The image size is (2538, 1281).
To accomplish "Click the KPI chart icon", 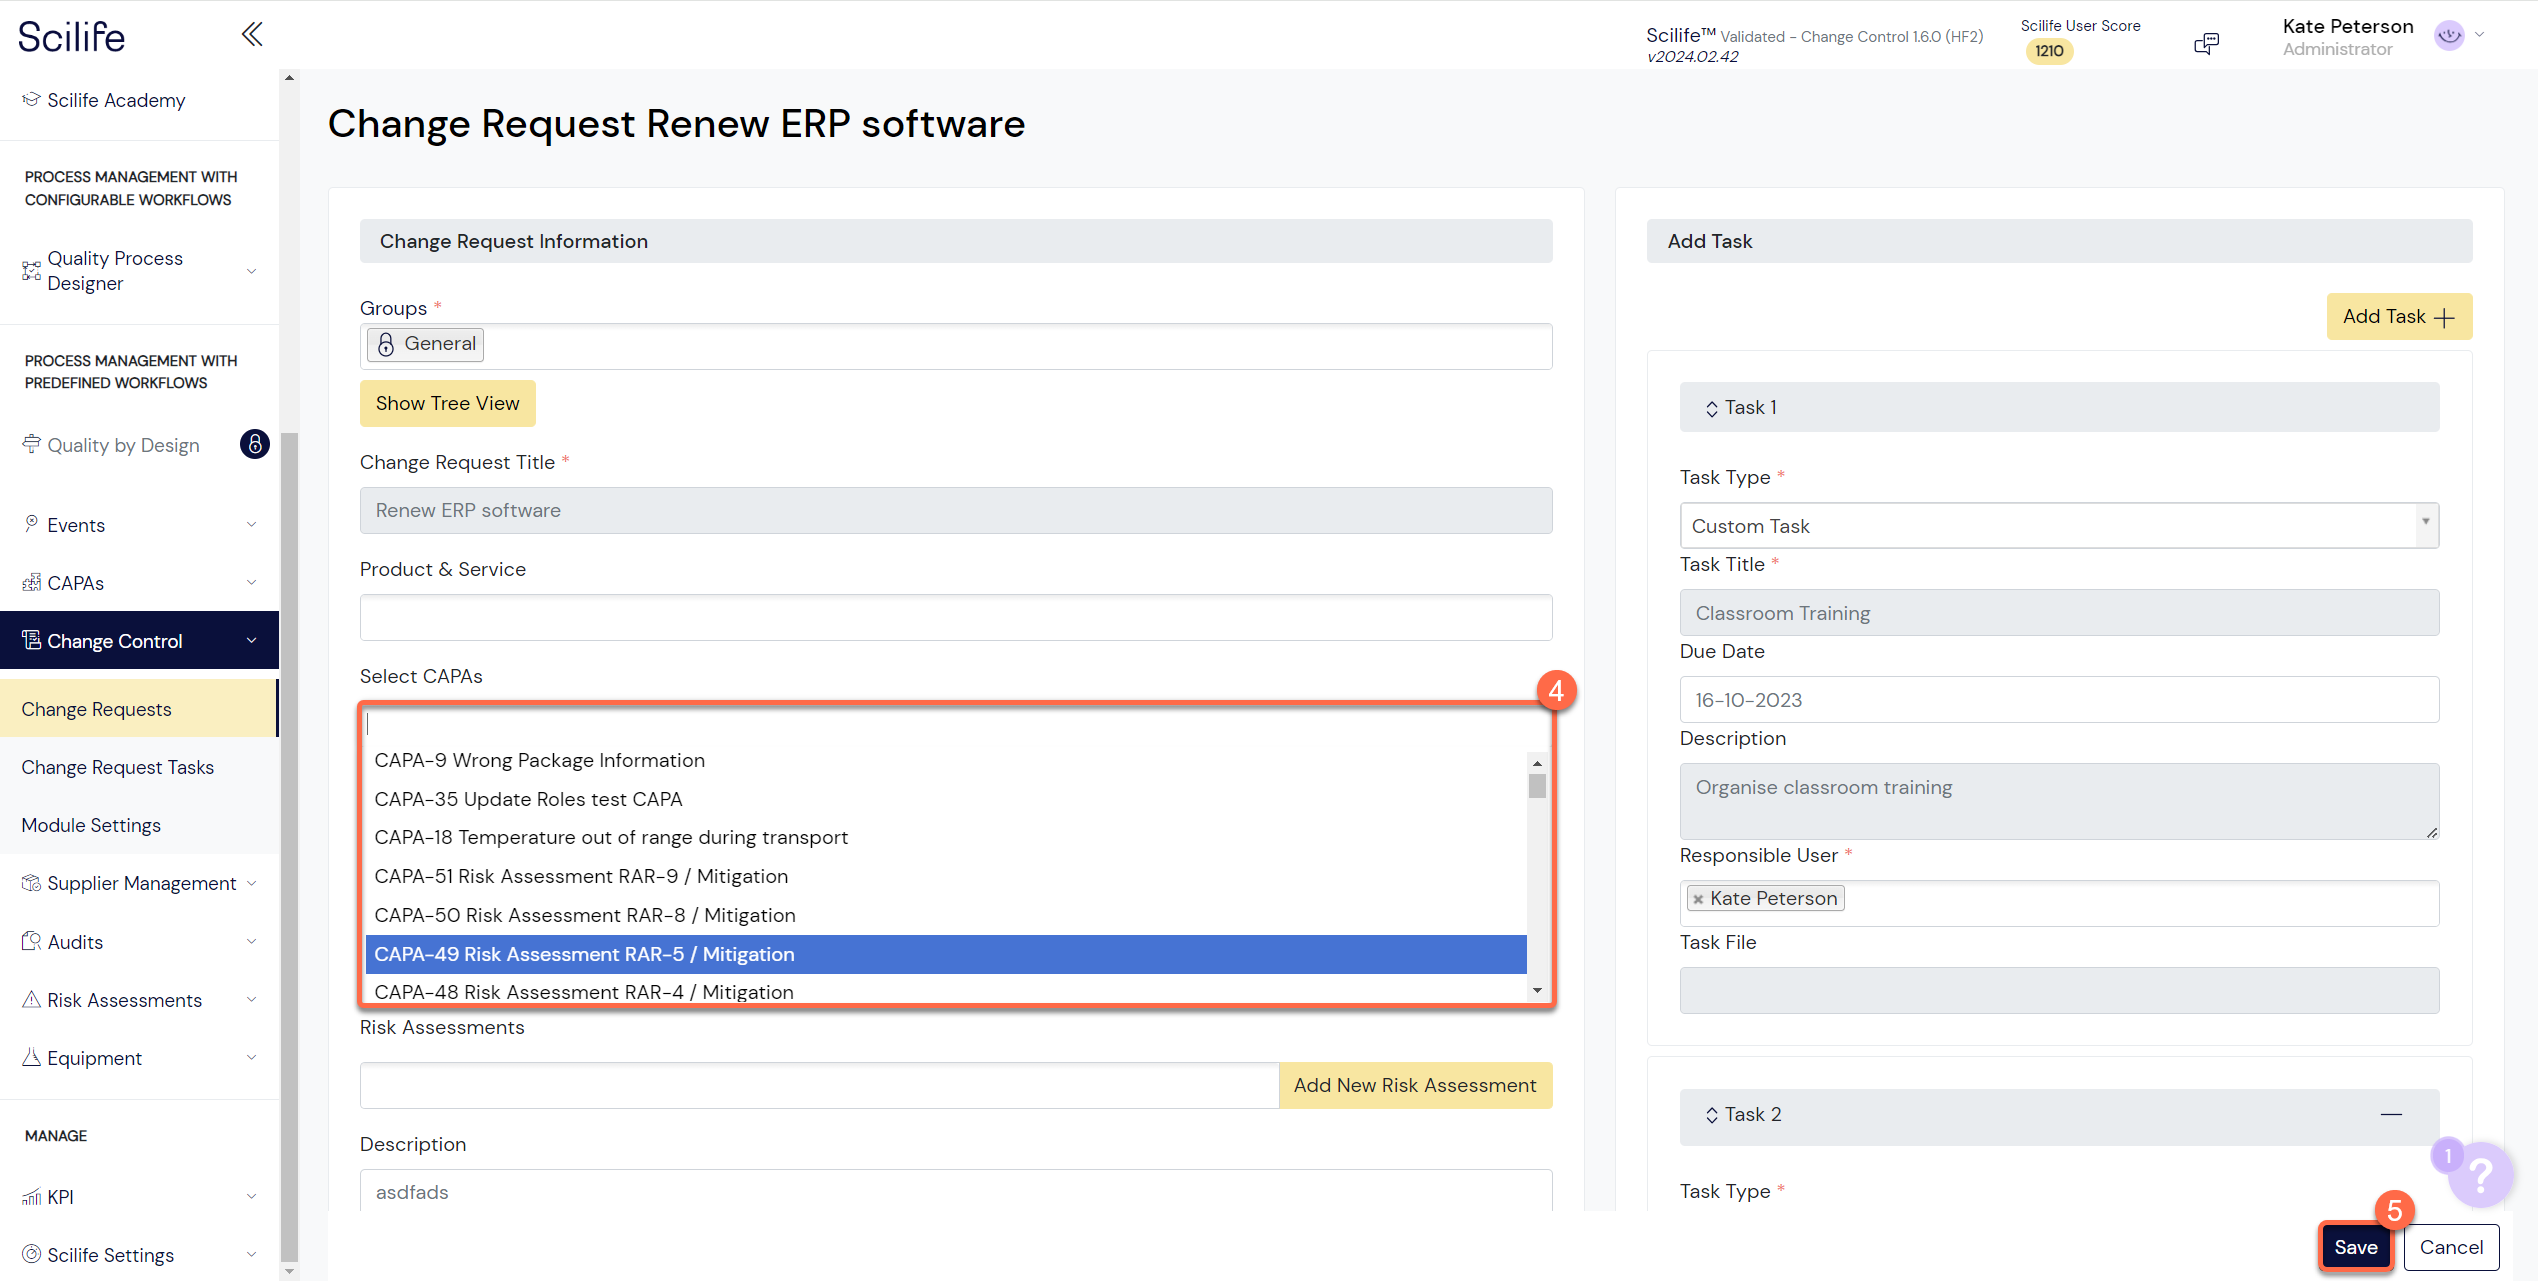I will pyautogui.click(x=32, y=1196).
